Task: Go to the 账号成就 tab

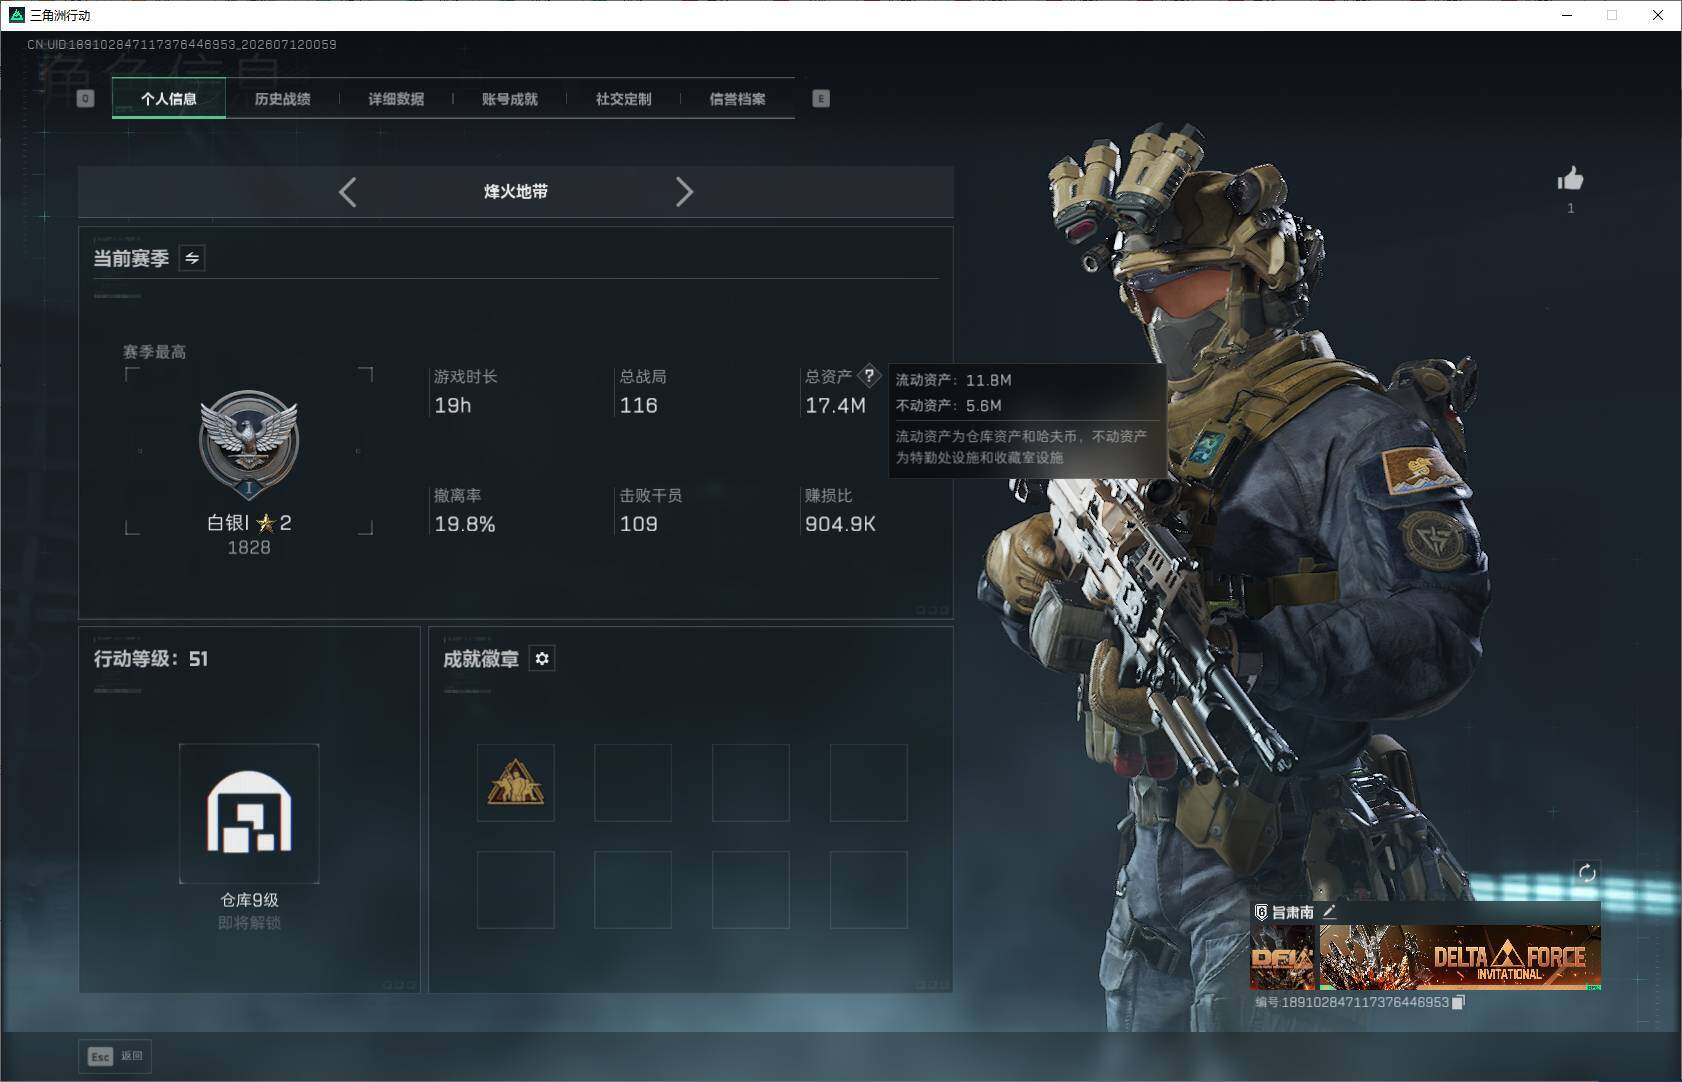Action: (x=510, y=99)
